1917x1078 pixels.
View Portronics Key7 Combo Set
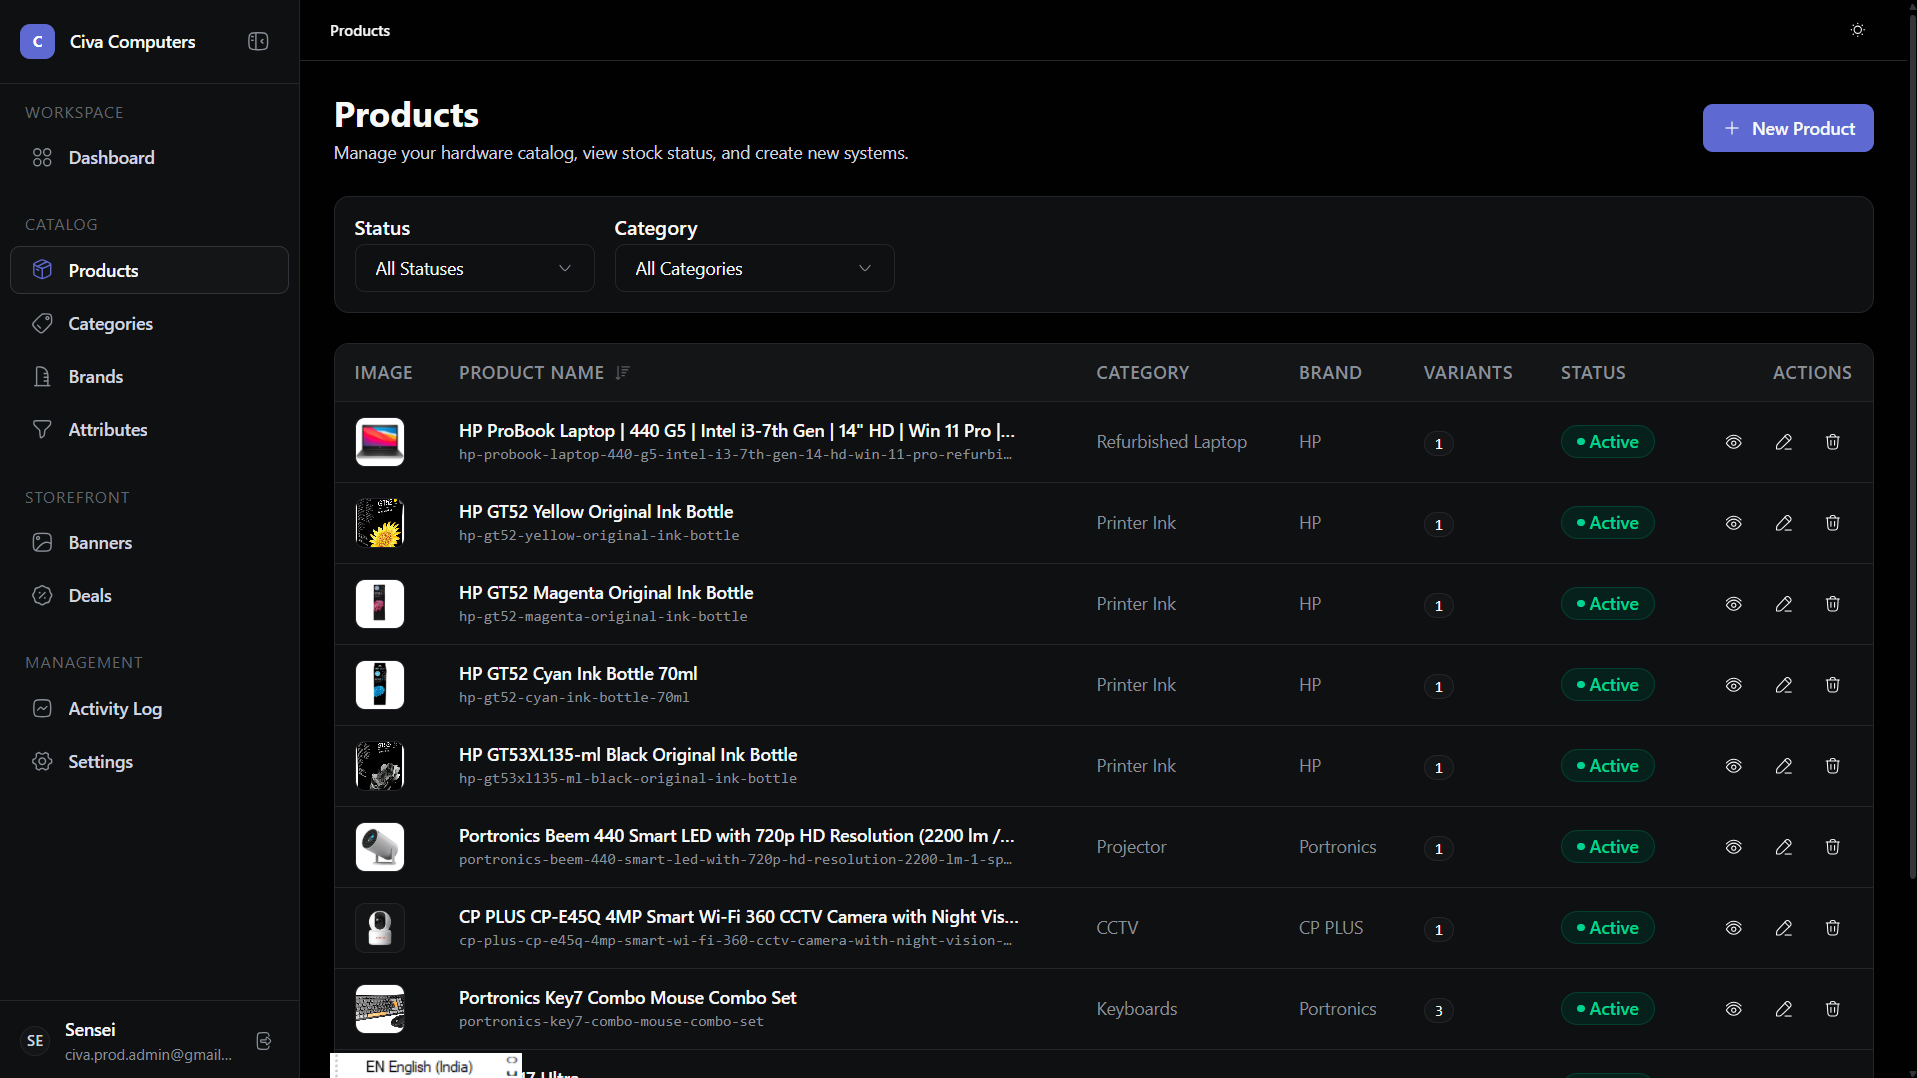pos(1734,1009)
